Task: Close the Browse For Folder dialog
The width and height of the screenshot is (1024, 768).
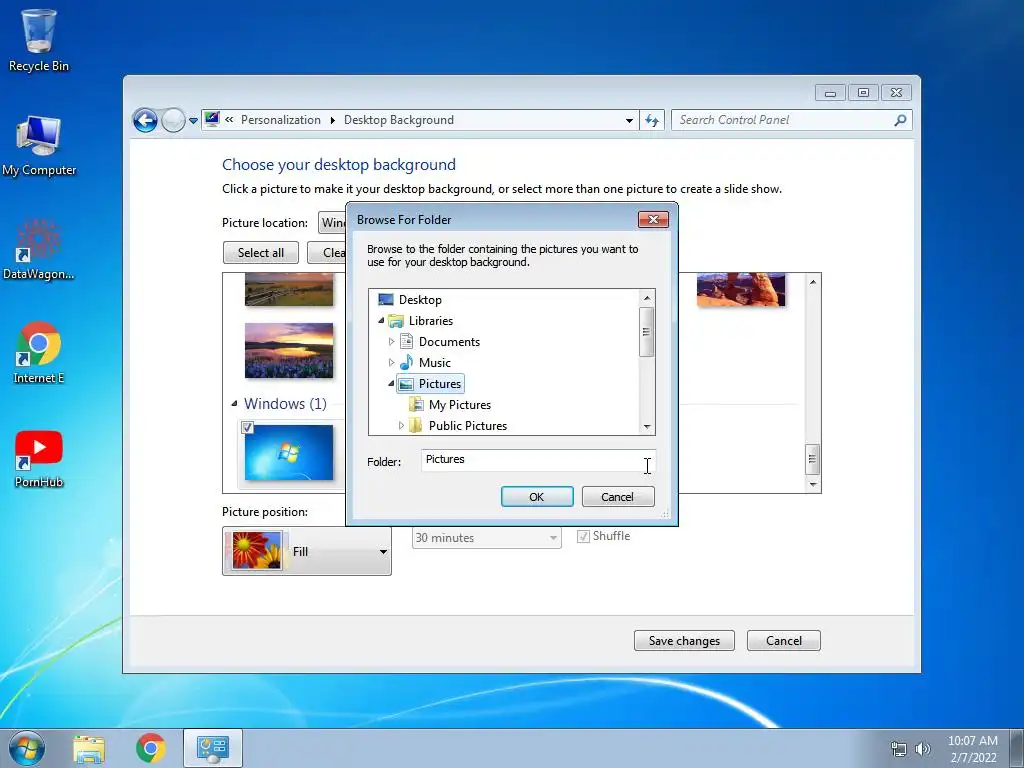Action: point(653,219)
